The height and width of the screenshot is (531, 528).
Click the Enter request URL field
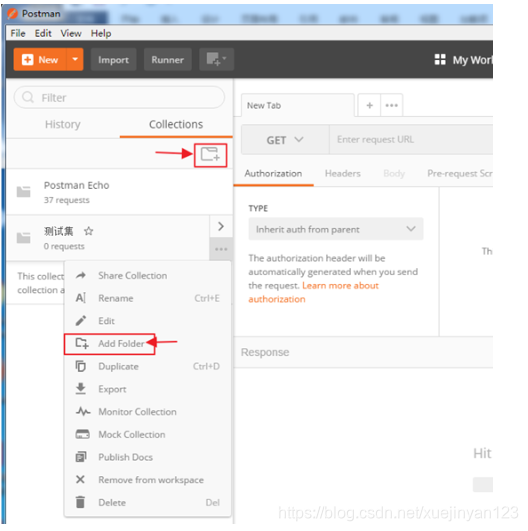(411, 140)
